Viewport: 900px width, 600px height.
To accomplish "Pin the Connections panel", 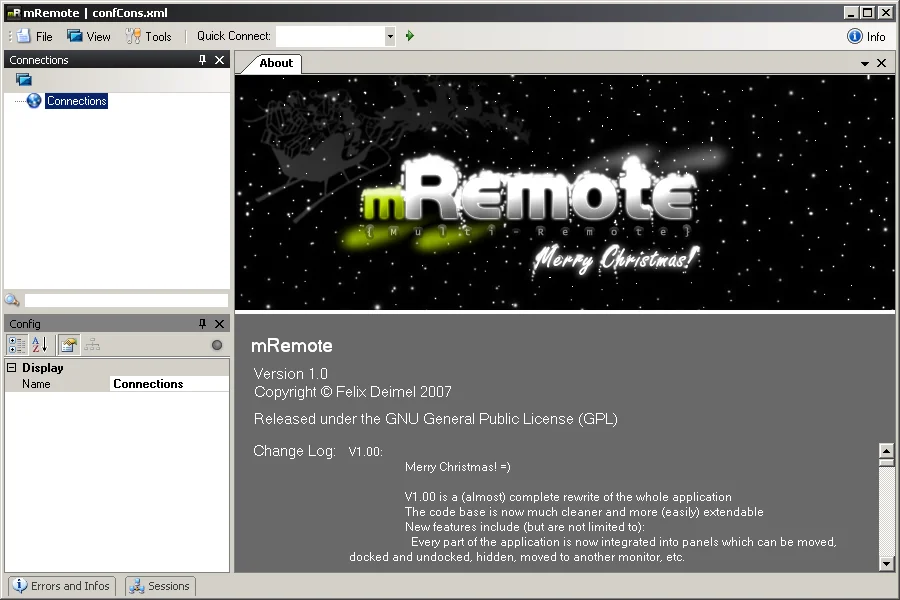I will (x=202, y=60).
